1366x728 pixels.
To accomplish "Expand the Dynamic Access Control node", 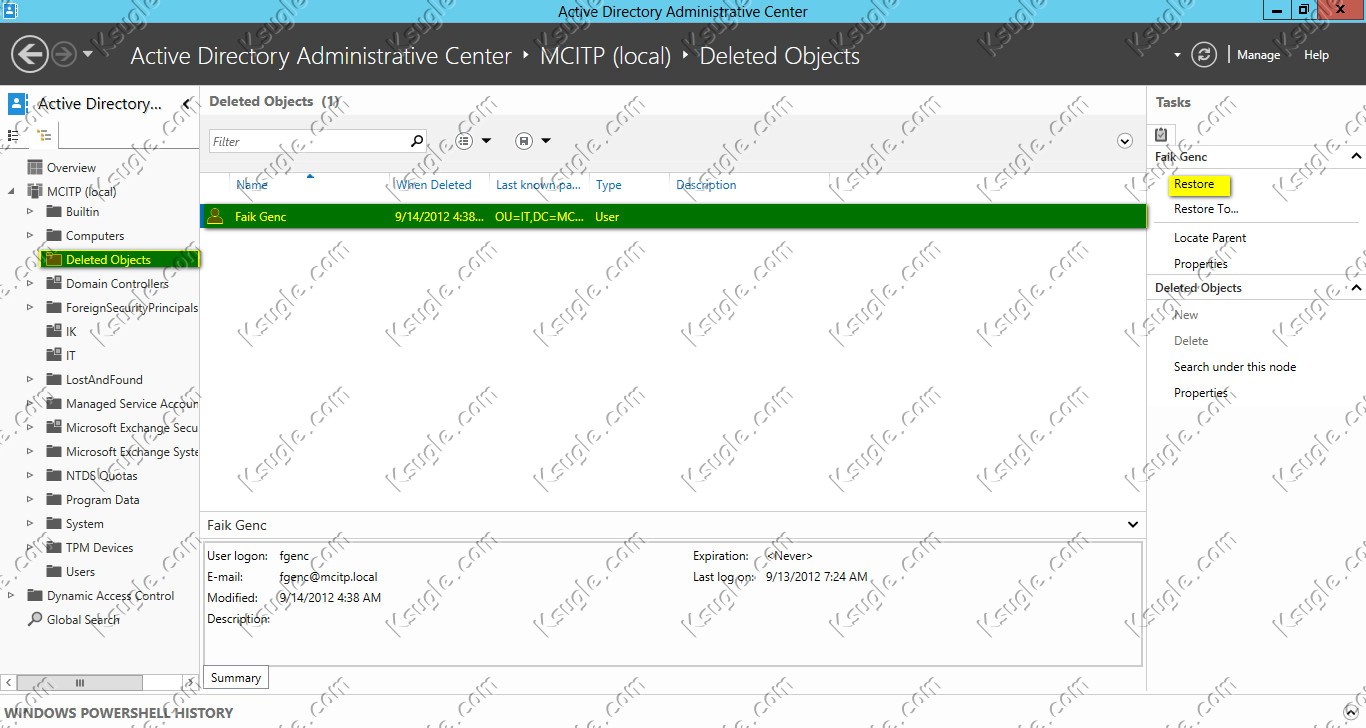I will [x=12, y=595].
